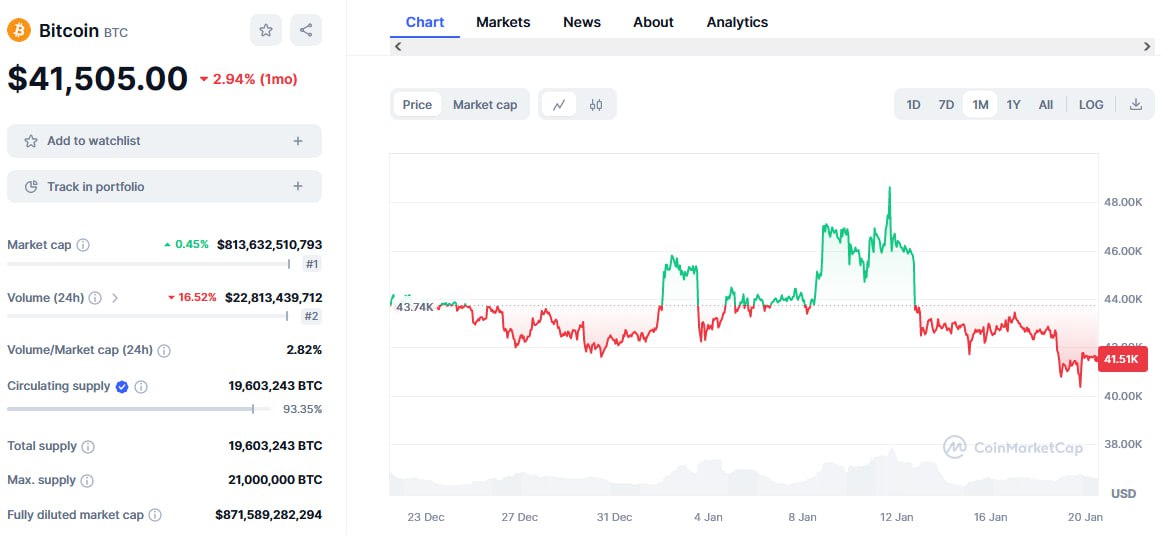Image resolution: width=1161 pixels, height=535 pixels.
Task: Toggle chart to Market cap view
Action: click(x=485, y=104)
